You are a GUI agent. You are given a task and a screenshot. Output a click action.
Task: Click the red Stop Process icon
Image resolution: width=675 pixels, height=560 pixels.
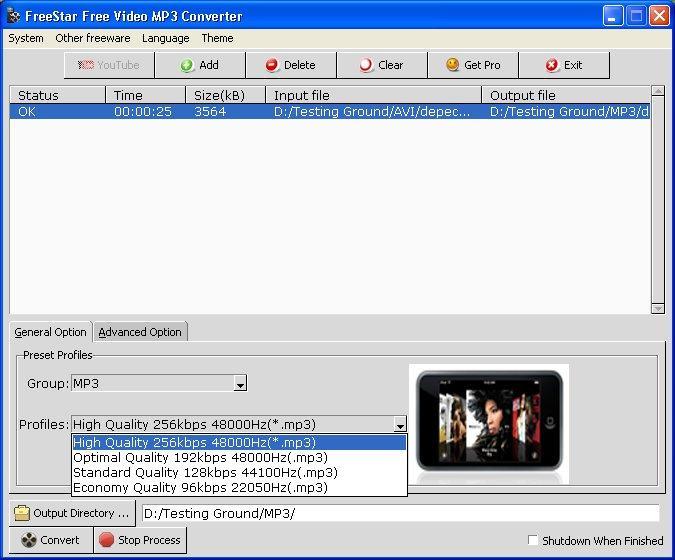click(106, 539)
